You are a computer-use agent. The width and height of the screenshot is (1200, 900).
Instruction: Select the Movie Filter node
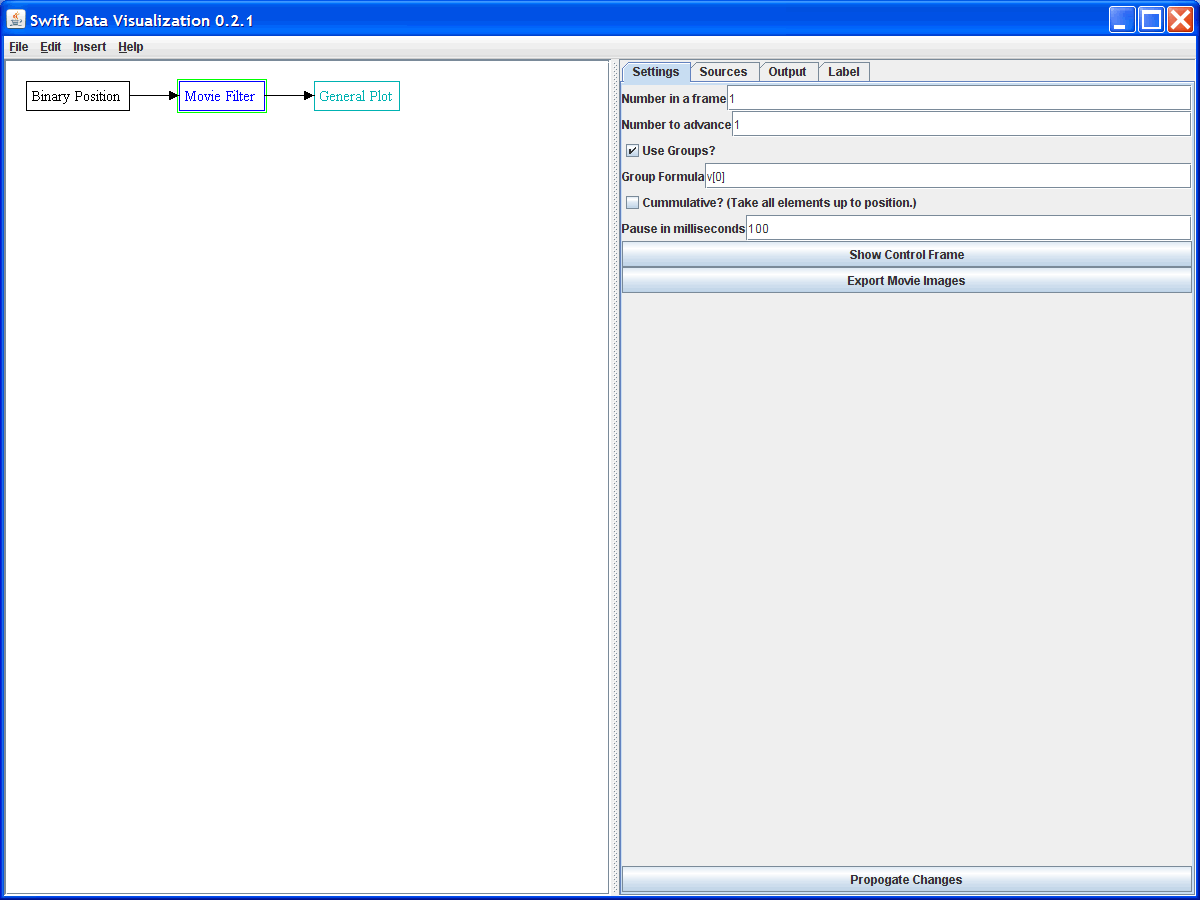click(x=221, y=96)
